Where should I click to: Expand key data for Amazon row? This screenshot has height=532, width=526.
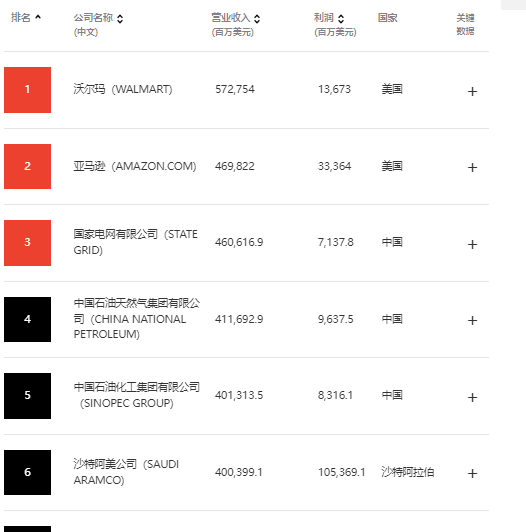[x=472, y=167]
